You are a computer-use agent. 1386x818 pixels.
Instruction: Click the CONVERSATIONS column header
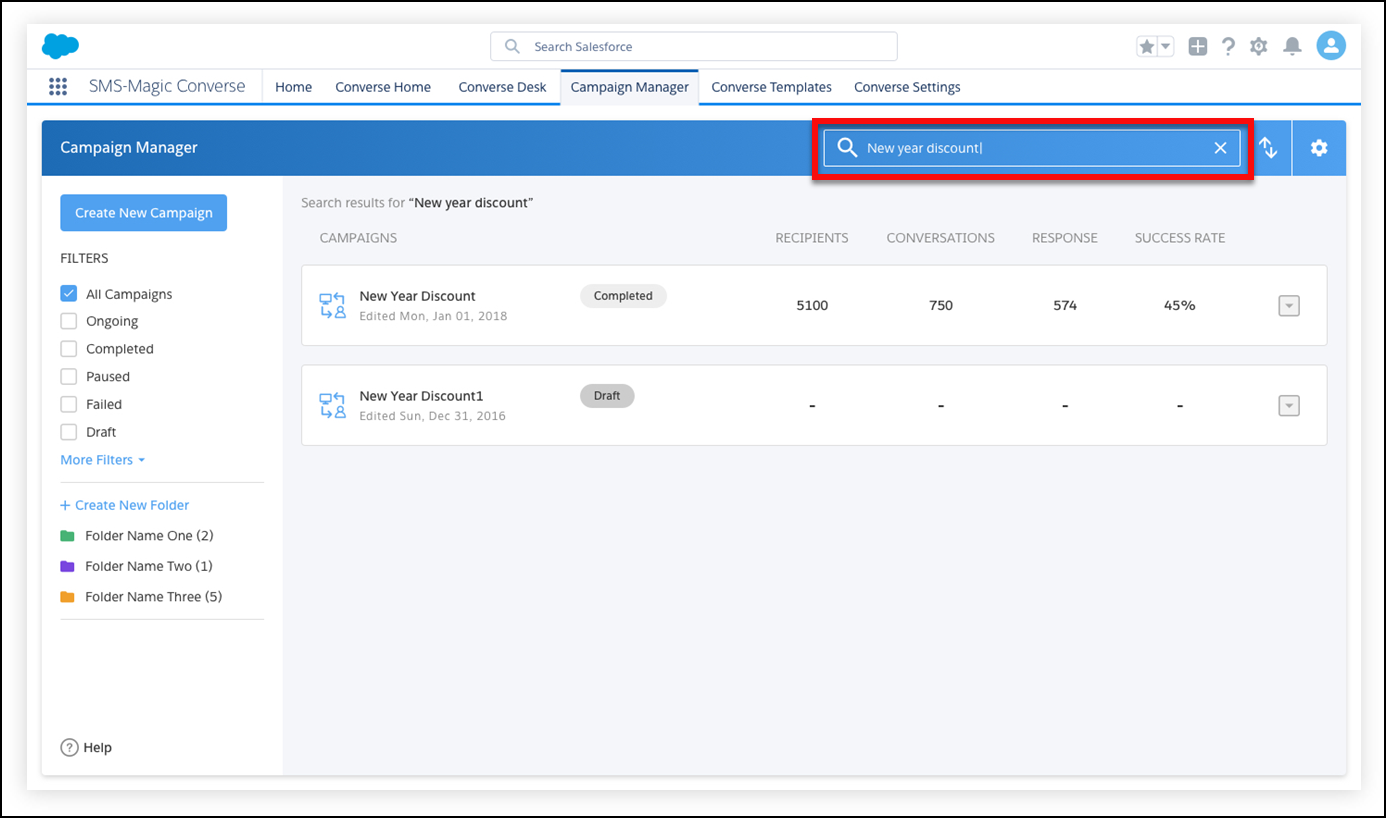pyautogui.click(x=941, y=238)
